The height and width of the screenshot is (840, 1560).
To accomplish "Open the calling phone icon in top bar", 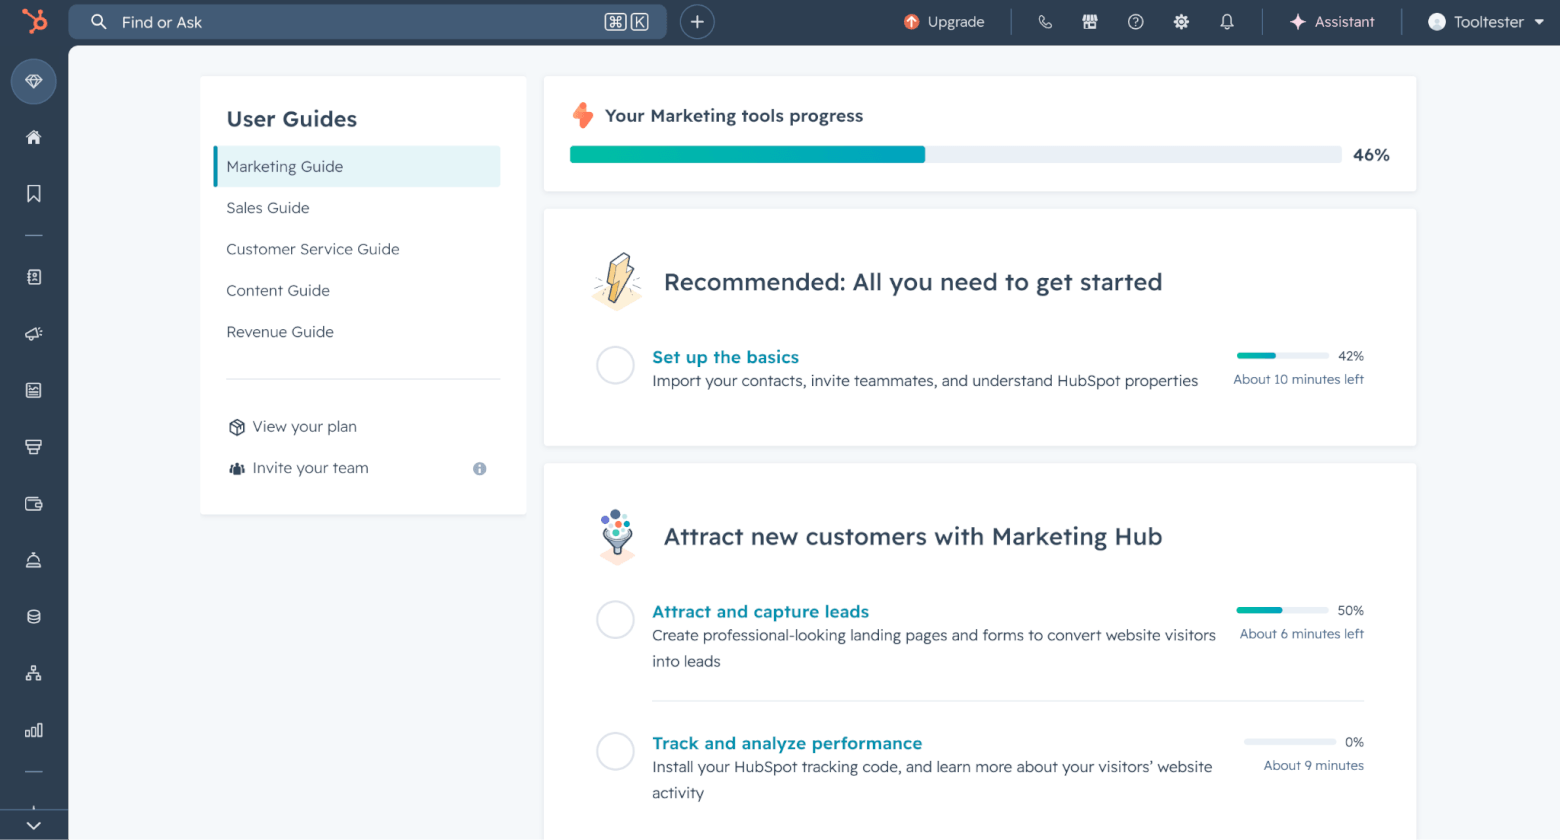I will (x=1045, y=22).
